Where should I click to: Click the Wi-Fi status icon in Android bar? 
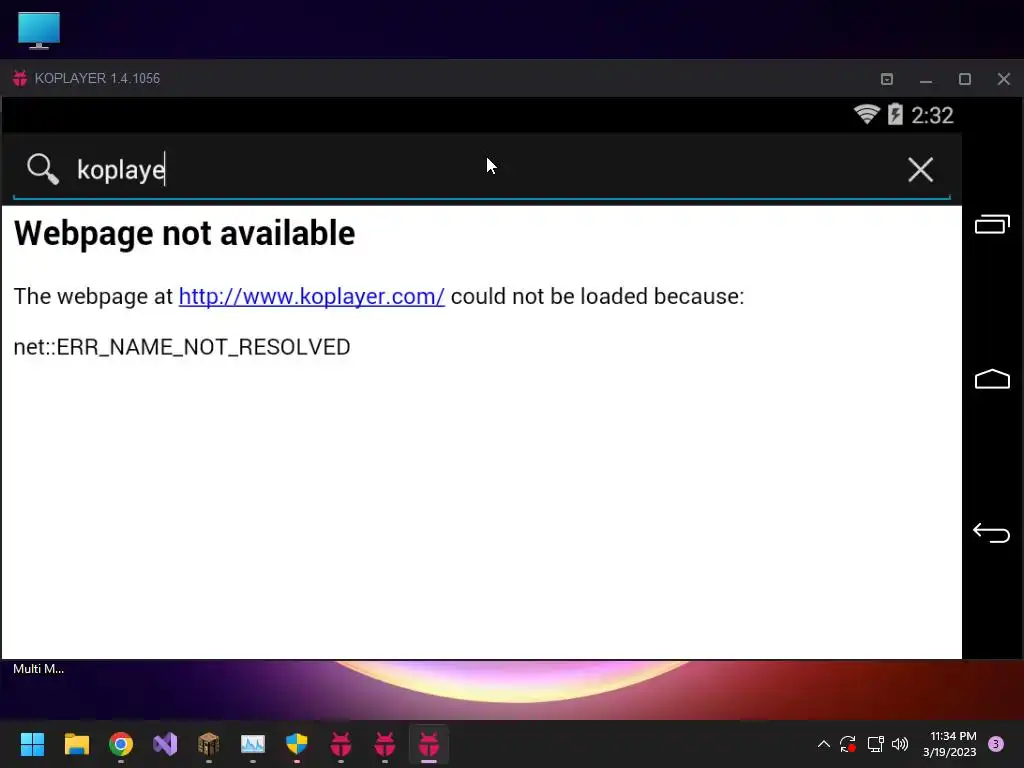(867, 114)
